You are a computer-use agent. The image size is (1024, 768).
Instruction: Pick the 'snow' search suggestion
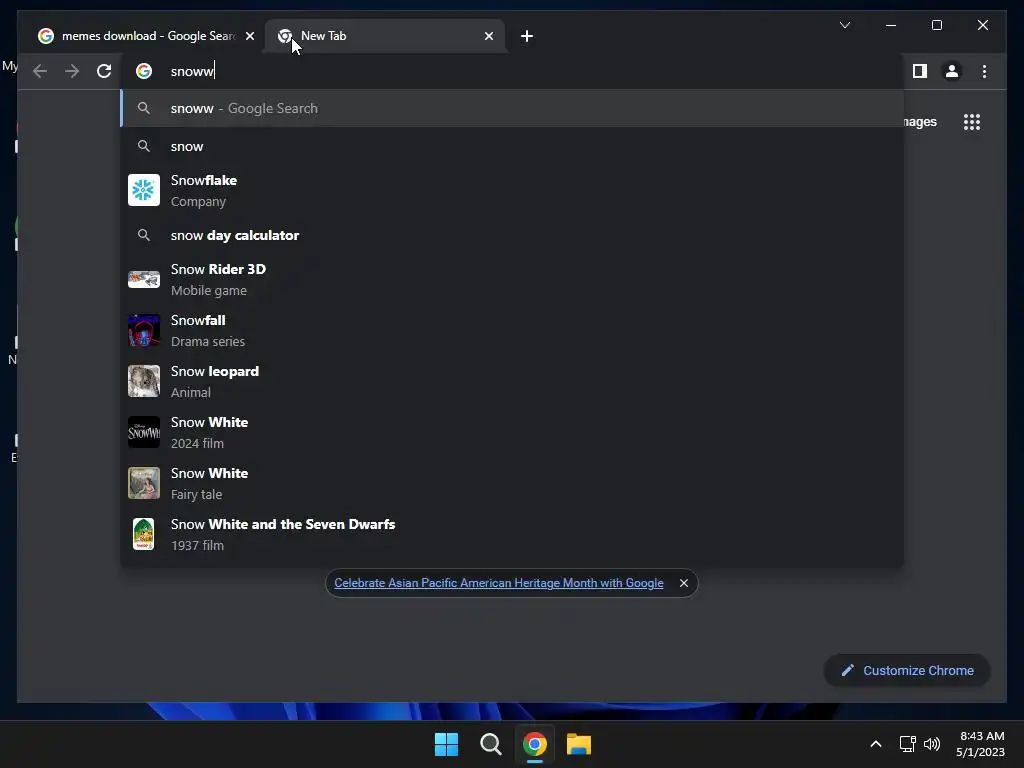[512, 146]
